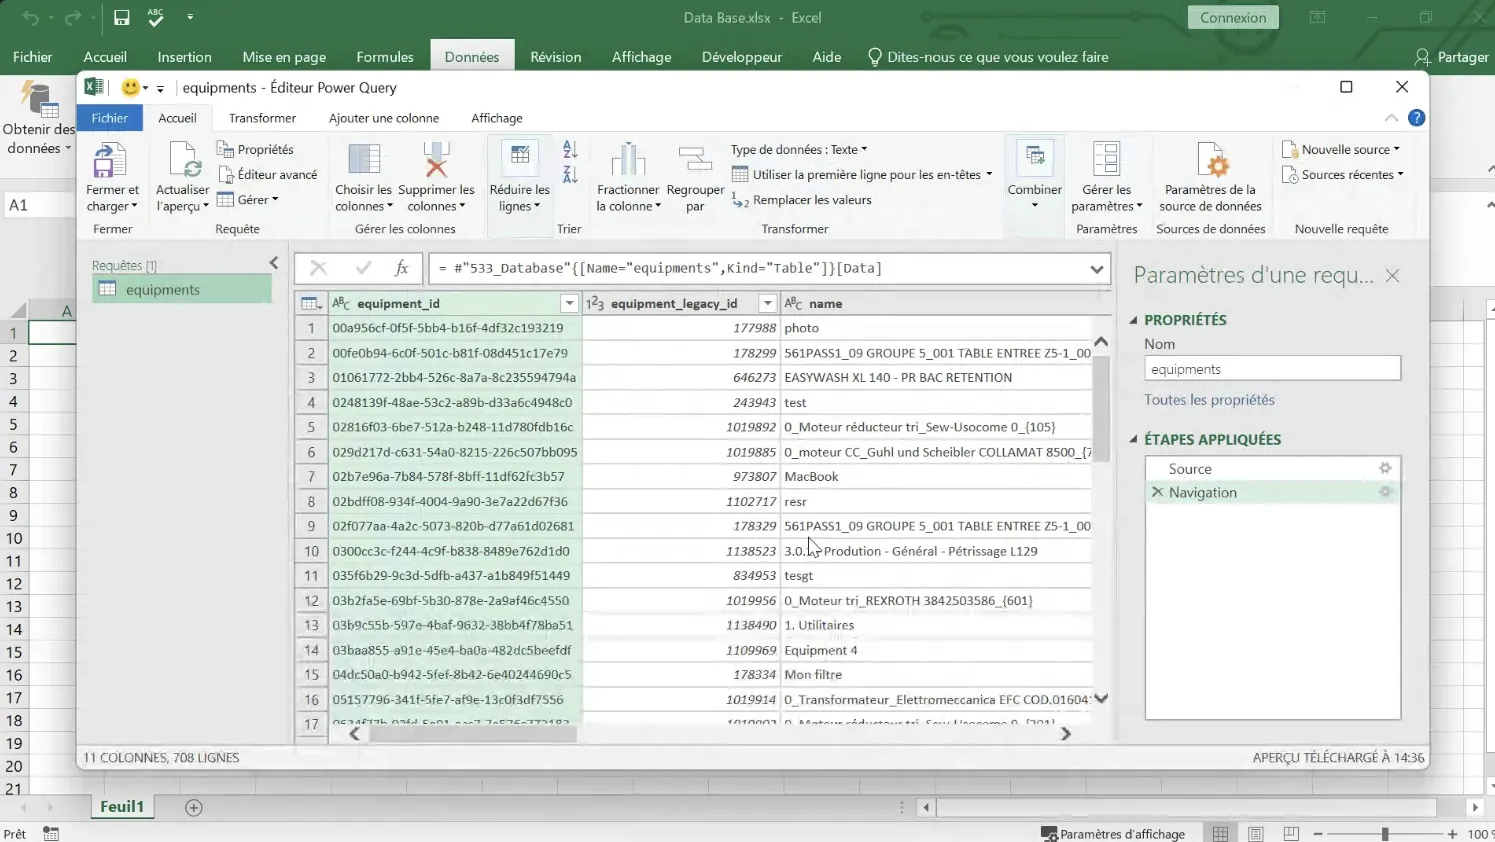Click Gérer les paramètres icon

point(1106,160)
